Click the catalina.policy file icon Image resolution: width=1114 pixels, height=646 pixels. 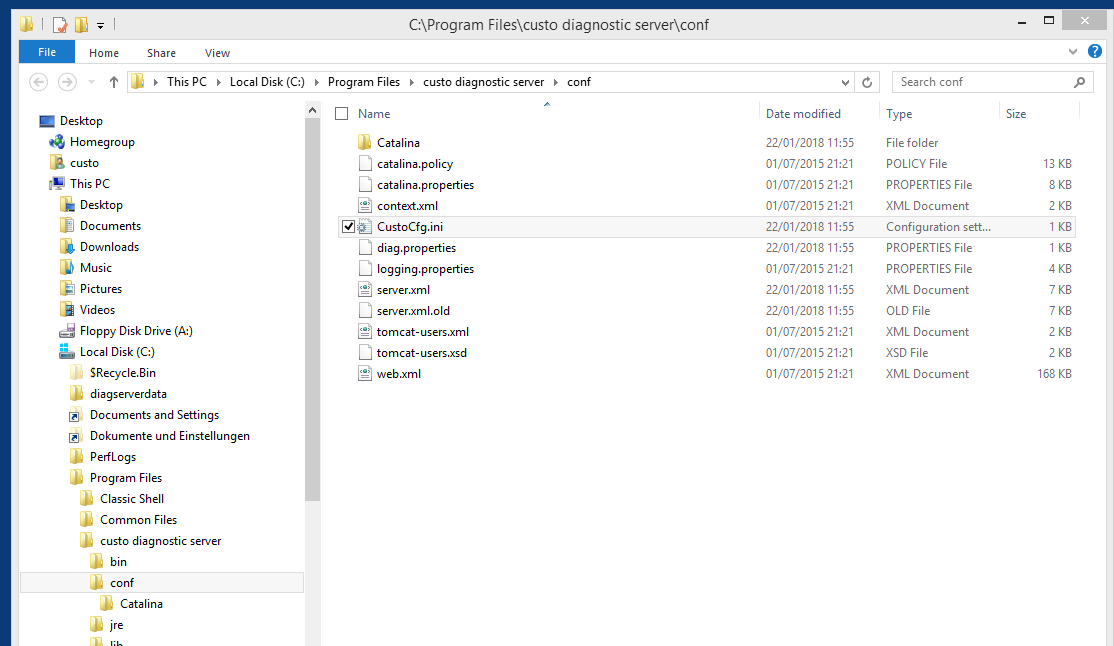[364, 164]
